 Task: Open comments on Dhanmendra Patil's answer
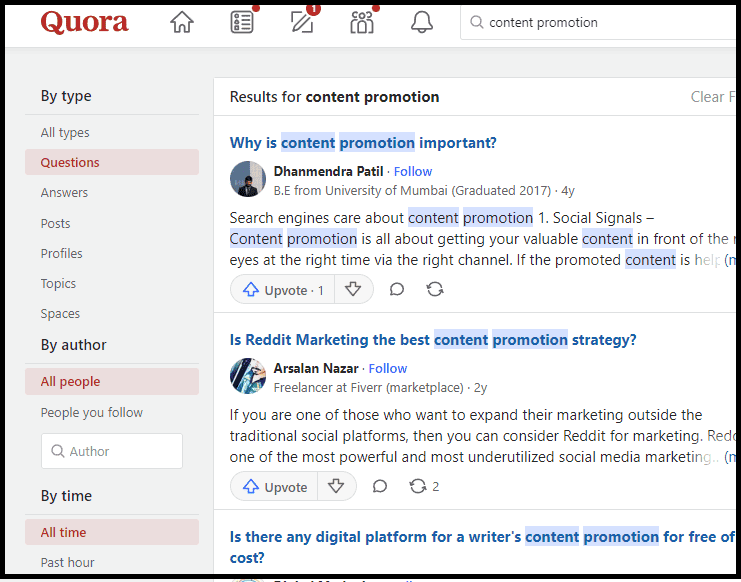[x=397, y=290]
